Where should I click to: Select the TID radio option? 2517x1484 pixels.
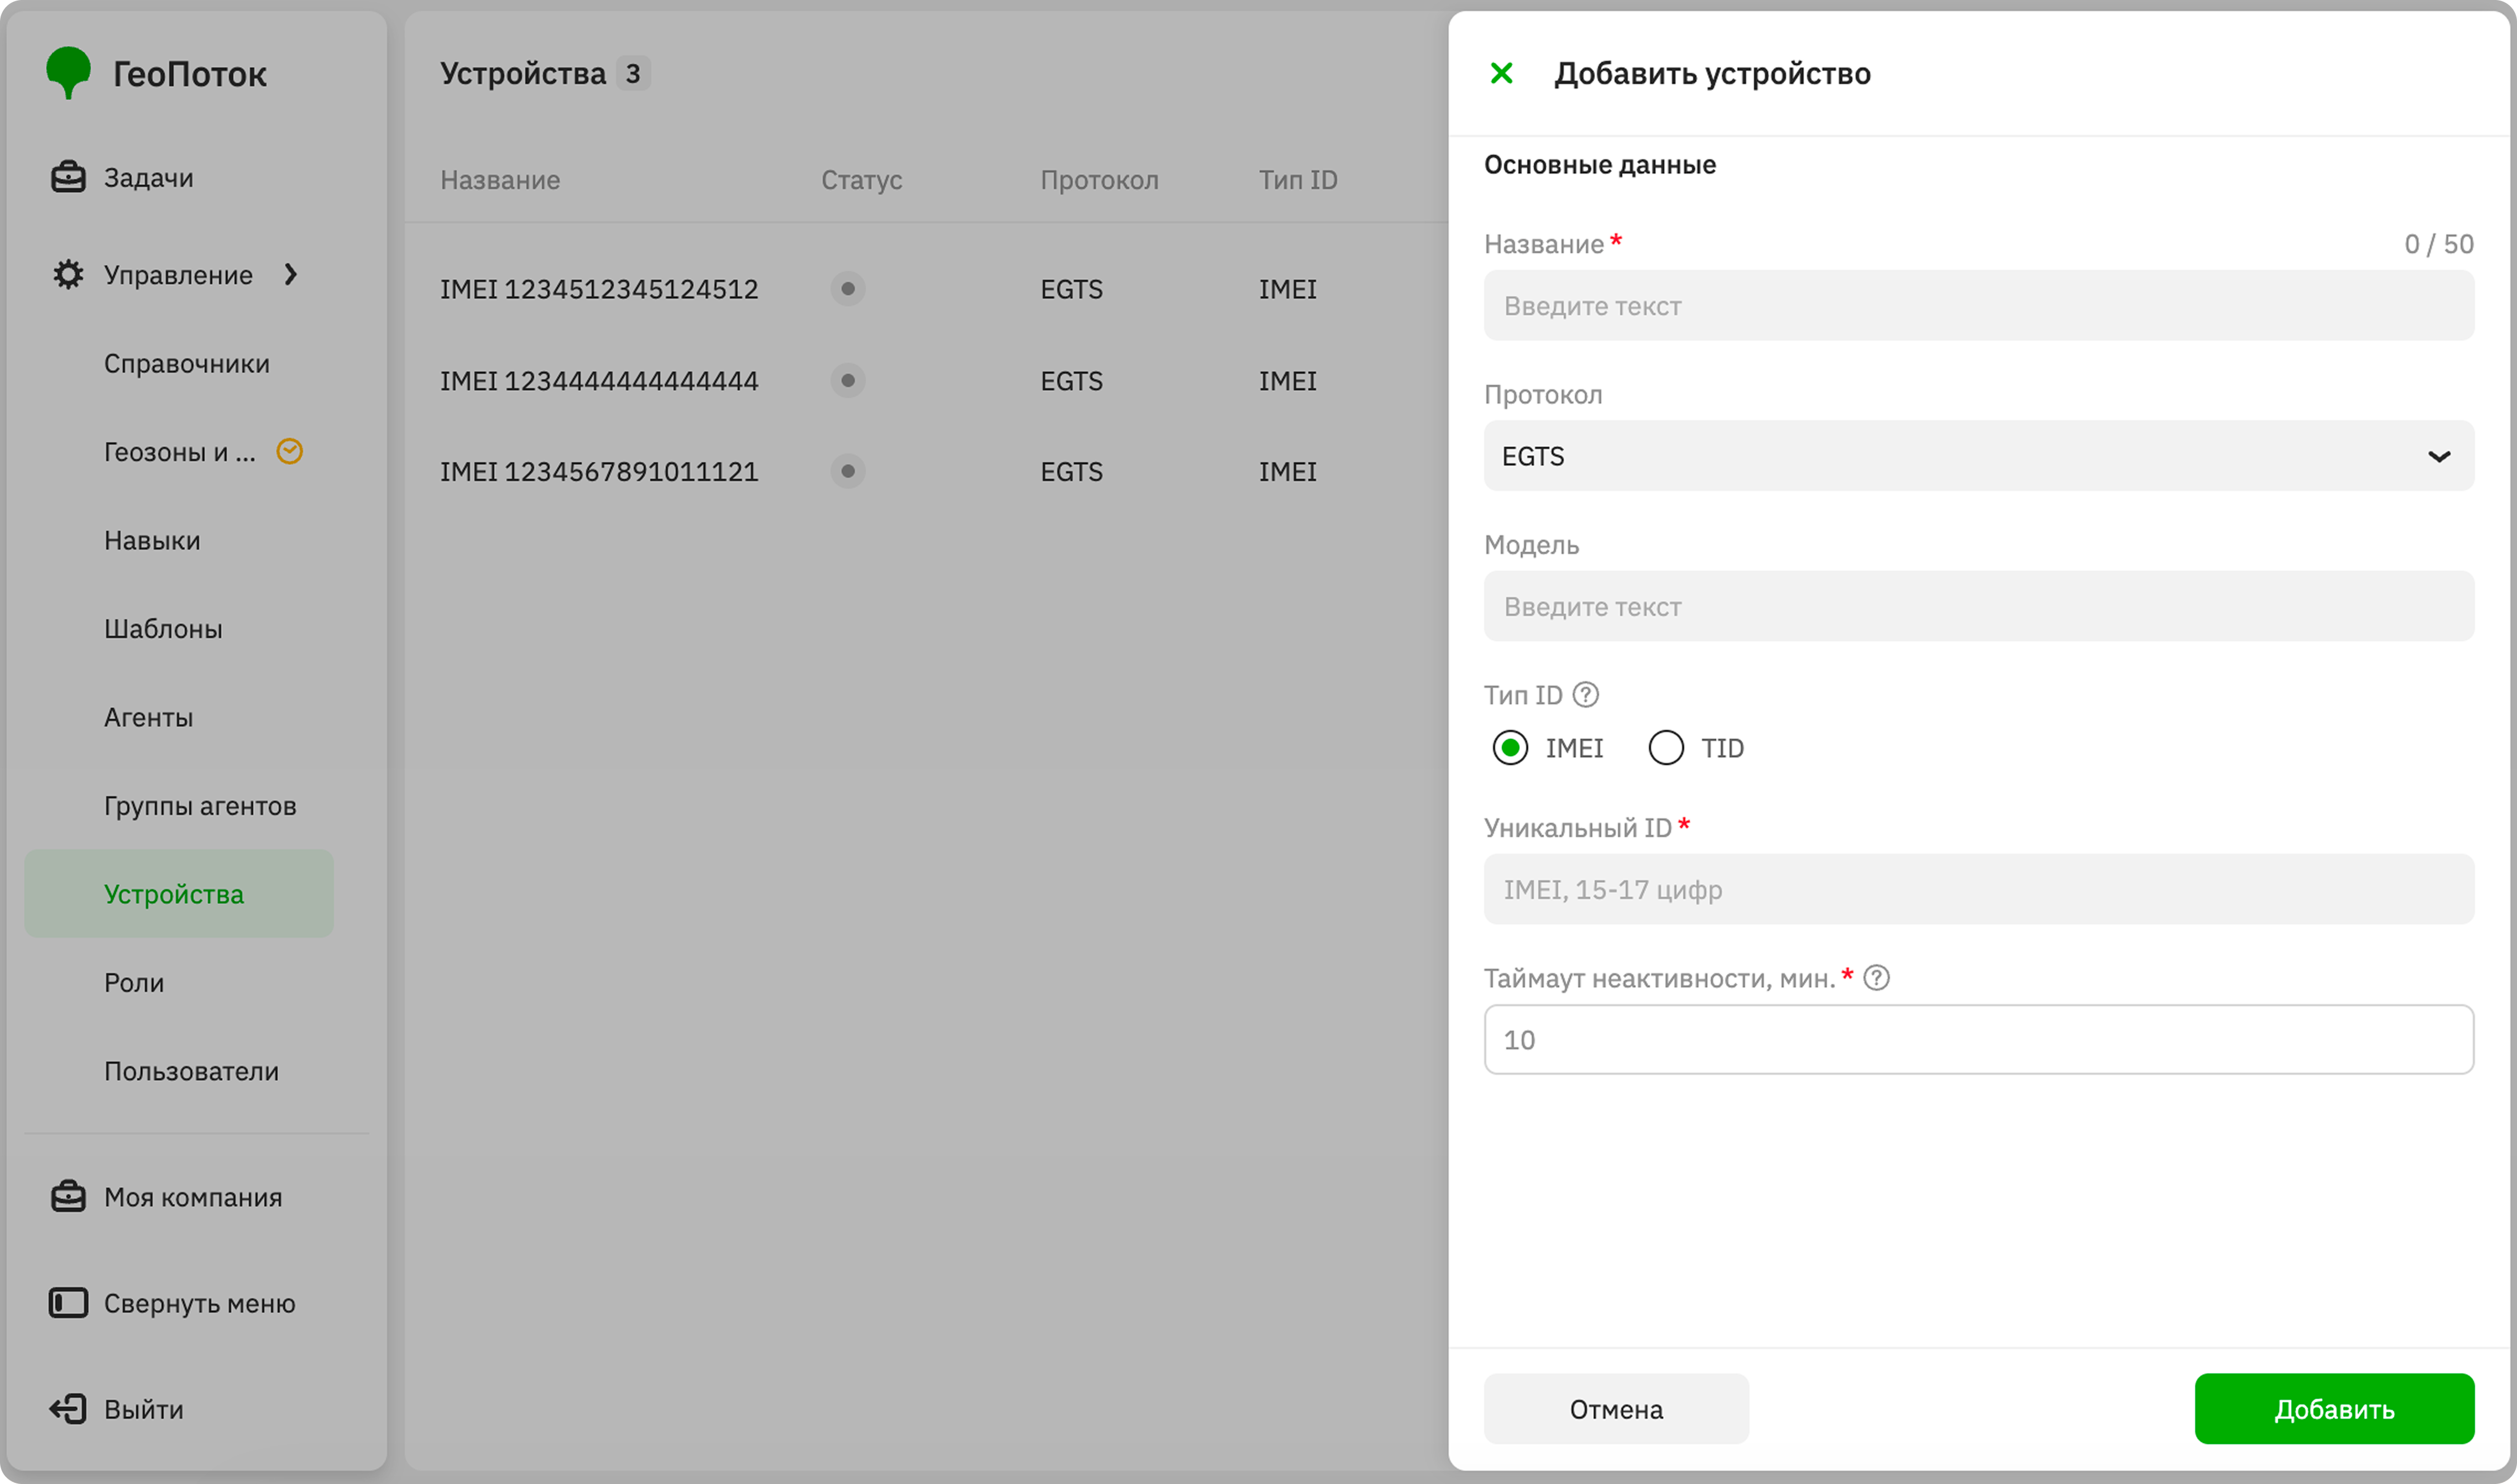point(1666,747)
